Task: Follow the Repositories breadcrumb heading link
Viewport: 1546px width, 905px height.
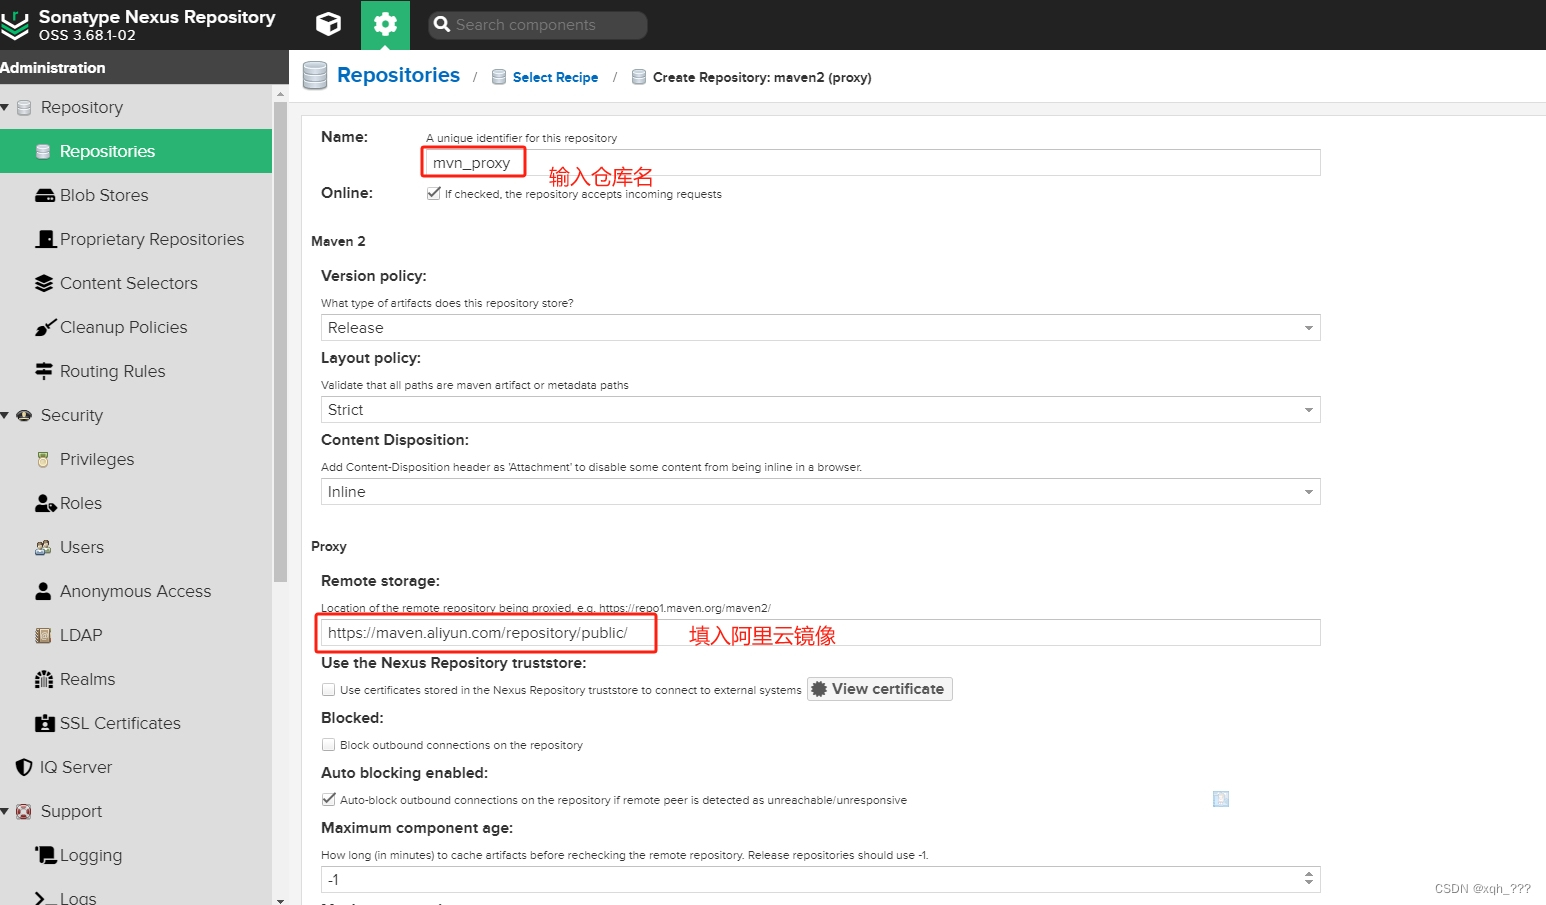Action: tap(398, 75)
